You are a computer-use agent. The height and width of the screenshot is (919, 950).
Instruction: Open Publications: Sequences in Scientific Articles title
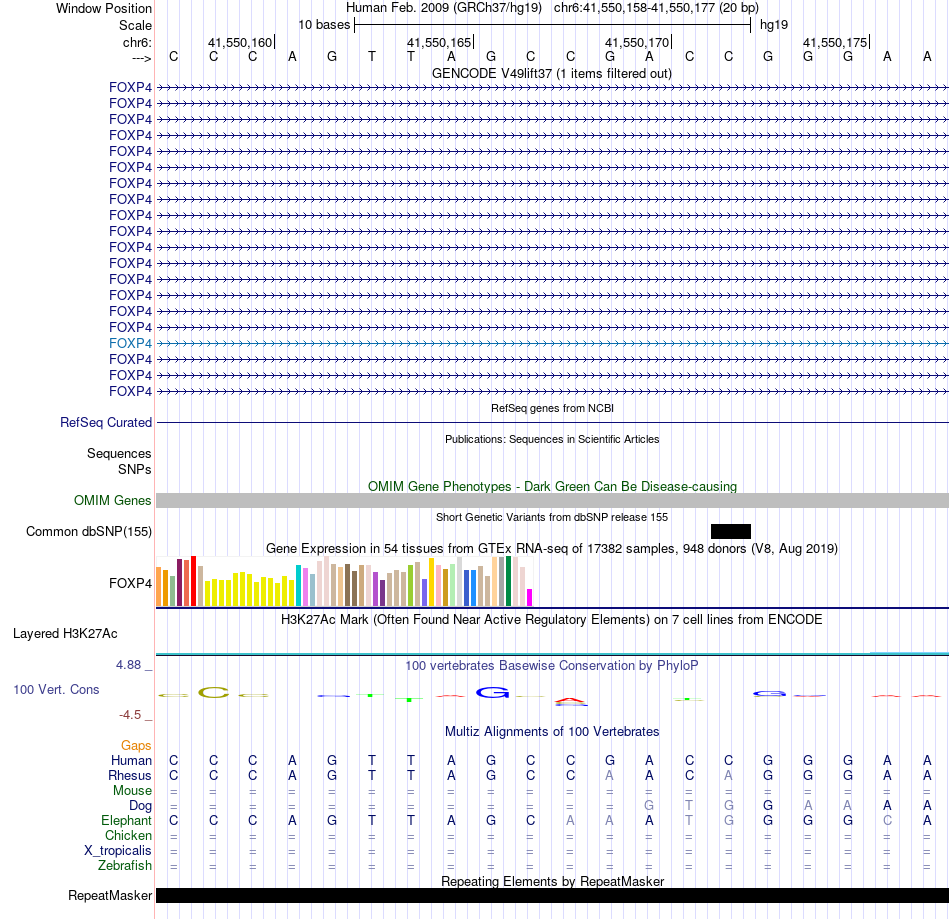552,439
